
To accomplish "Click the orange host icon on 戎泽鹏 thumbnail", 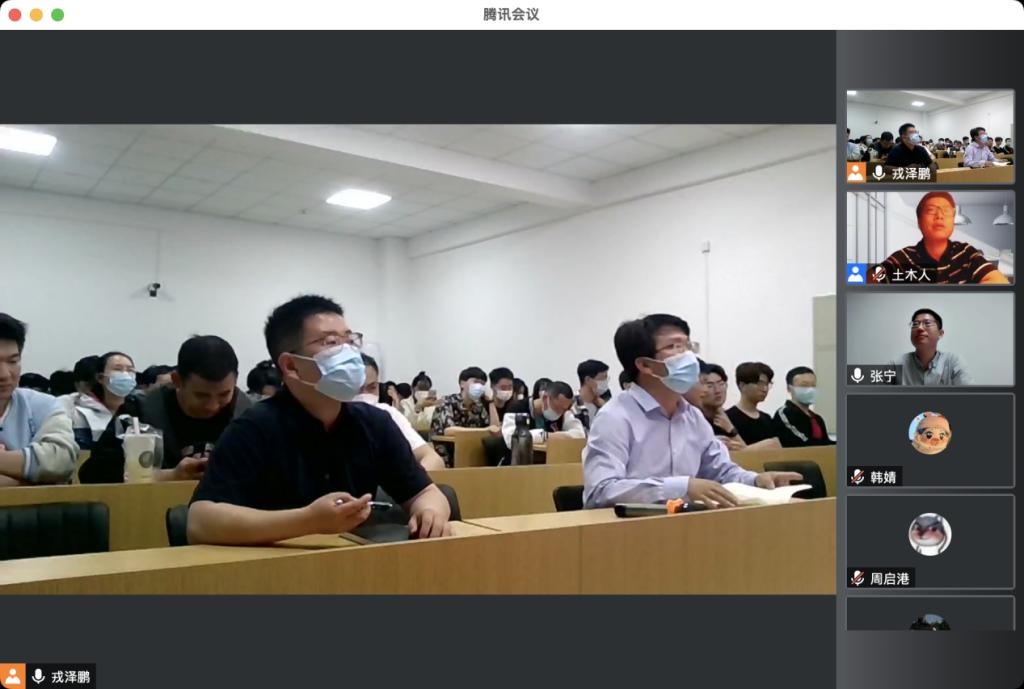I will pyautogui.click(x=856, y=172).
